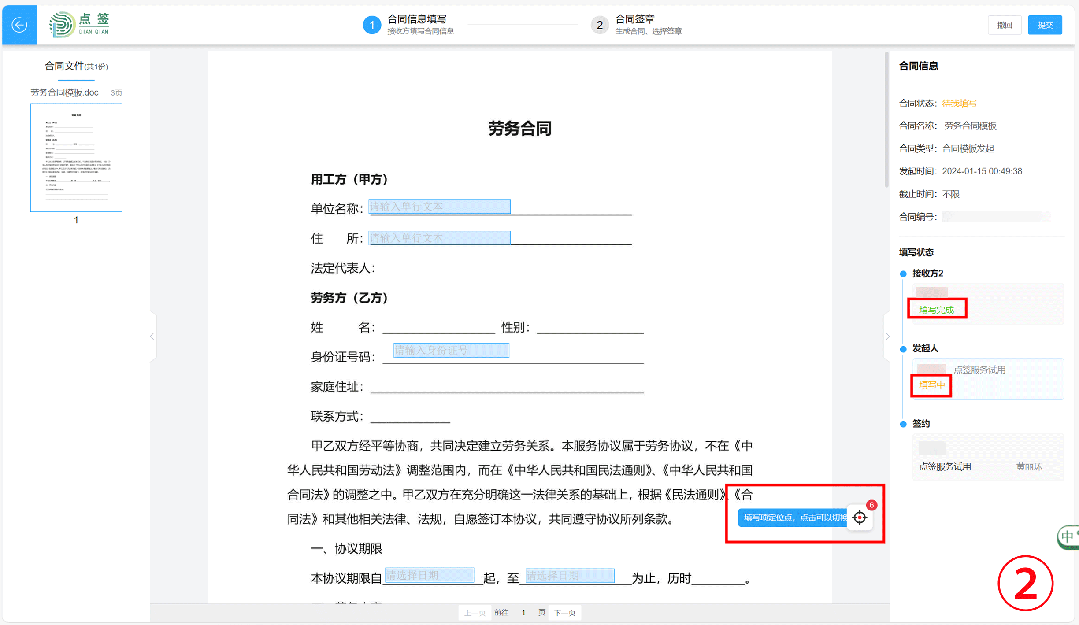1079x625 pixels.
Task: Pick the agreement start date field
Action: click(430, 575)
